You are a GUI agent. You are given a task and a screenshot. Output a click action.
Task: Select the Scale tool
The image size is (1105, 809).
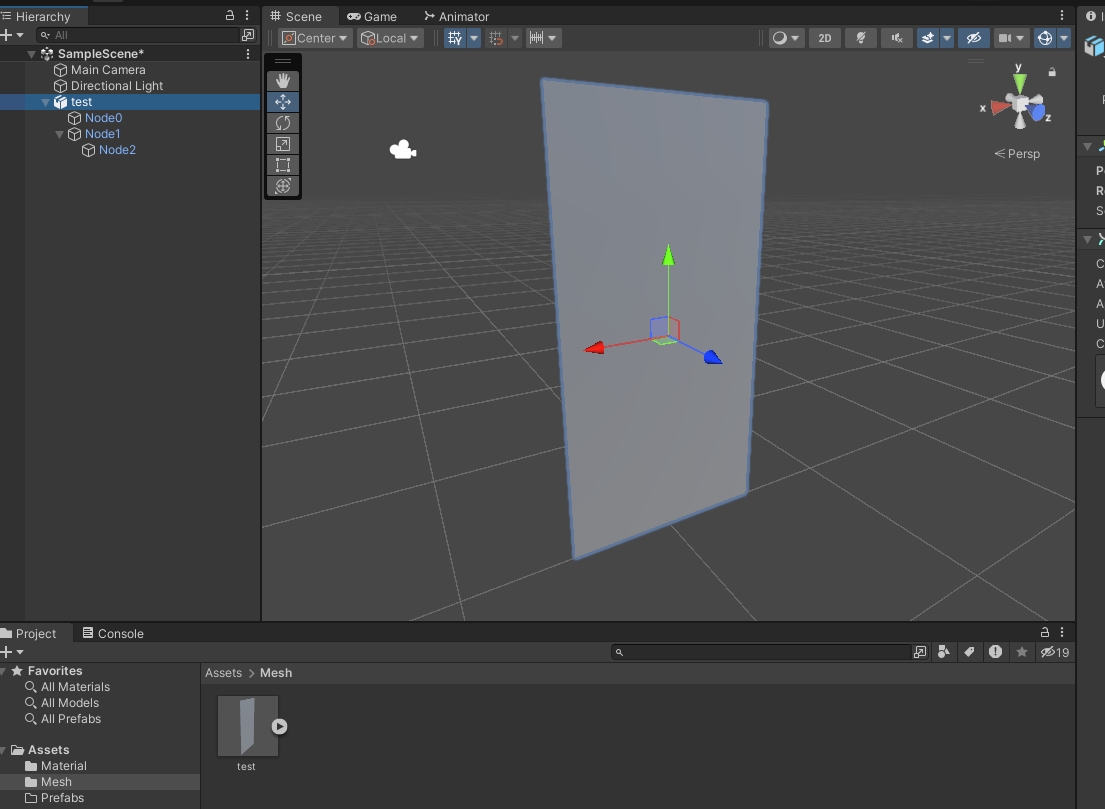tap(283, 144)
